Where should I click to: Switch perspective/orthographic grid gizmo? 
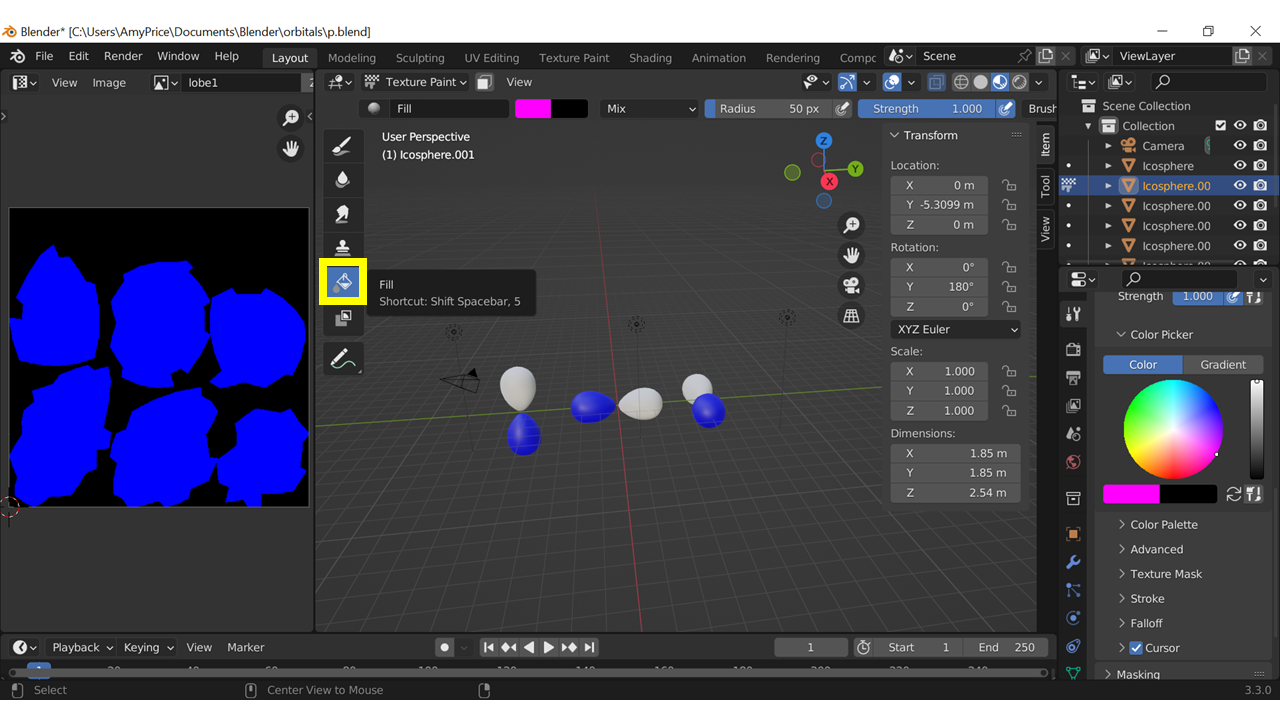(851, 315)
